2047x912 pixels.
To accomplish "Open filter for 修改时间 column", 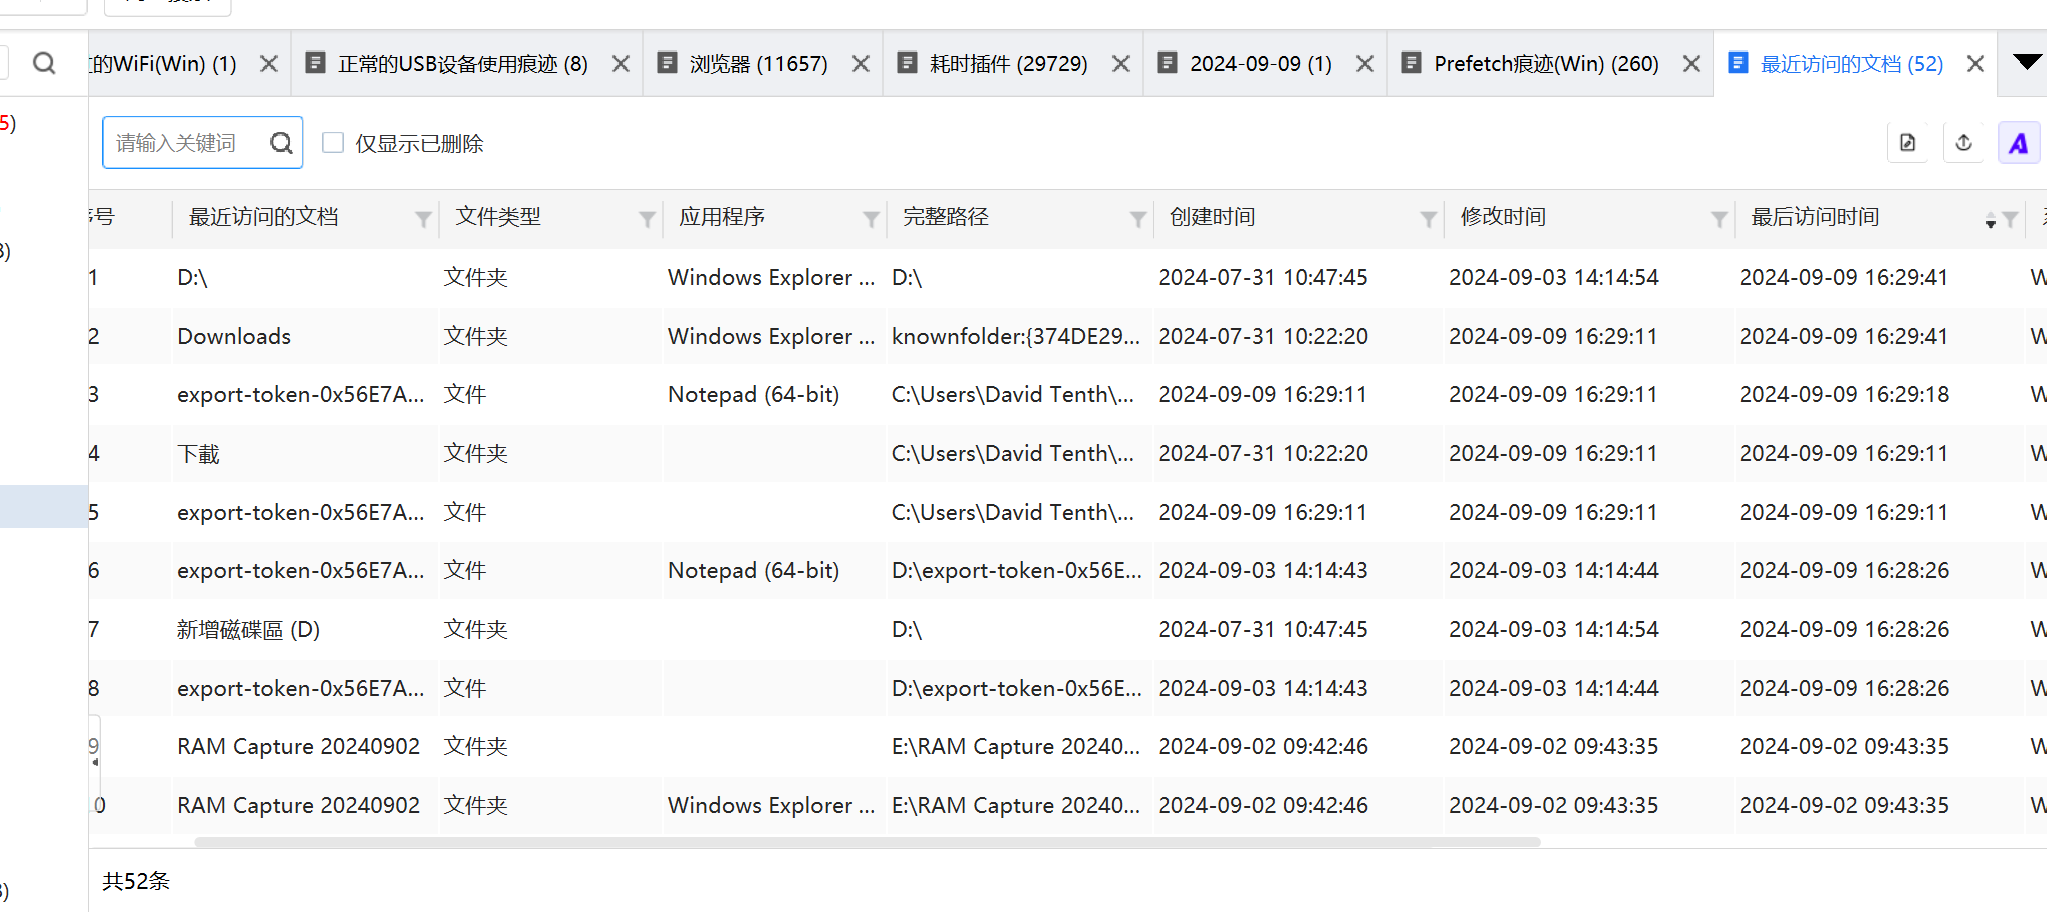I will [x=1719, y=219].
